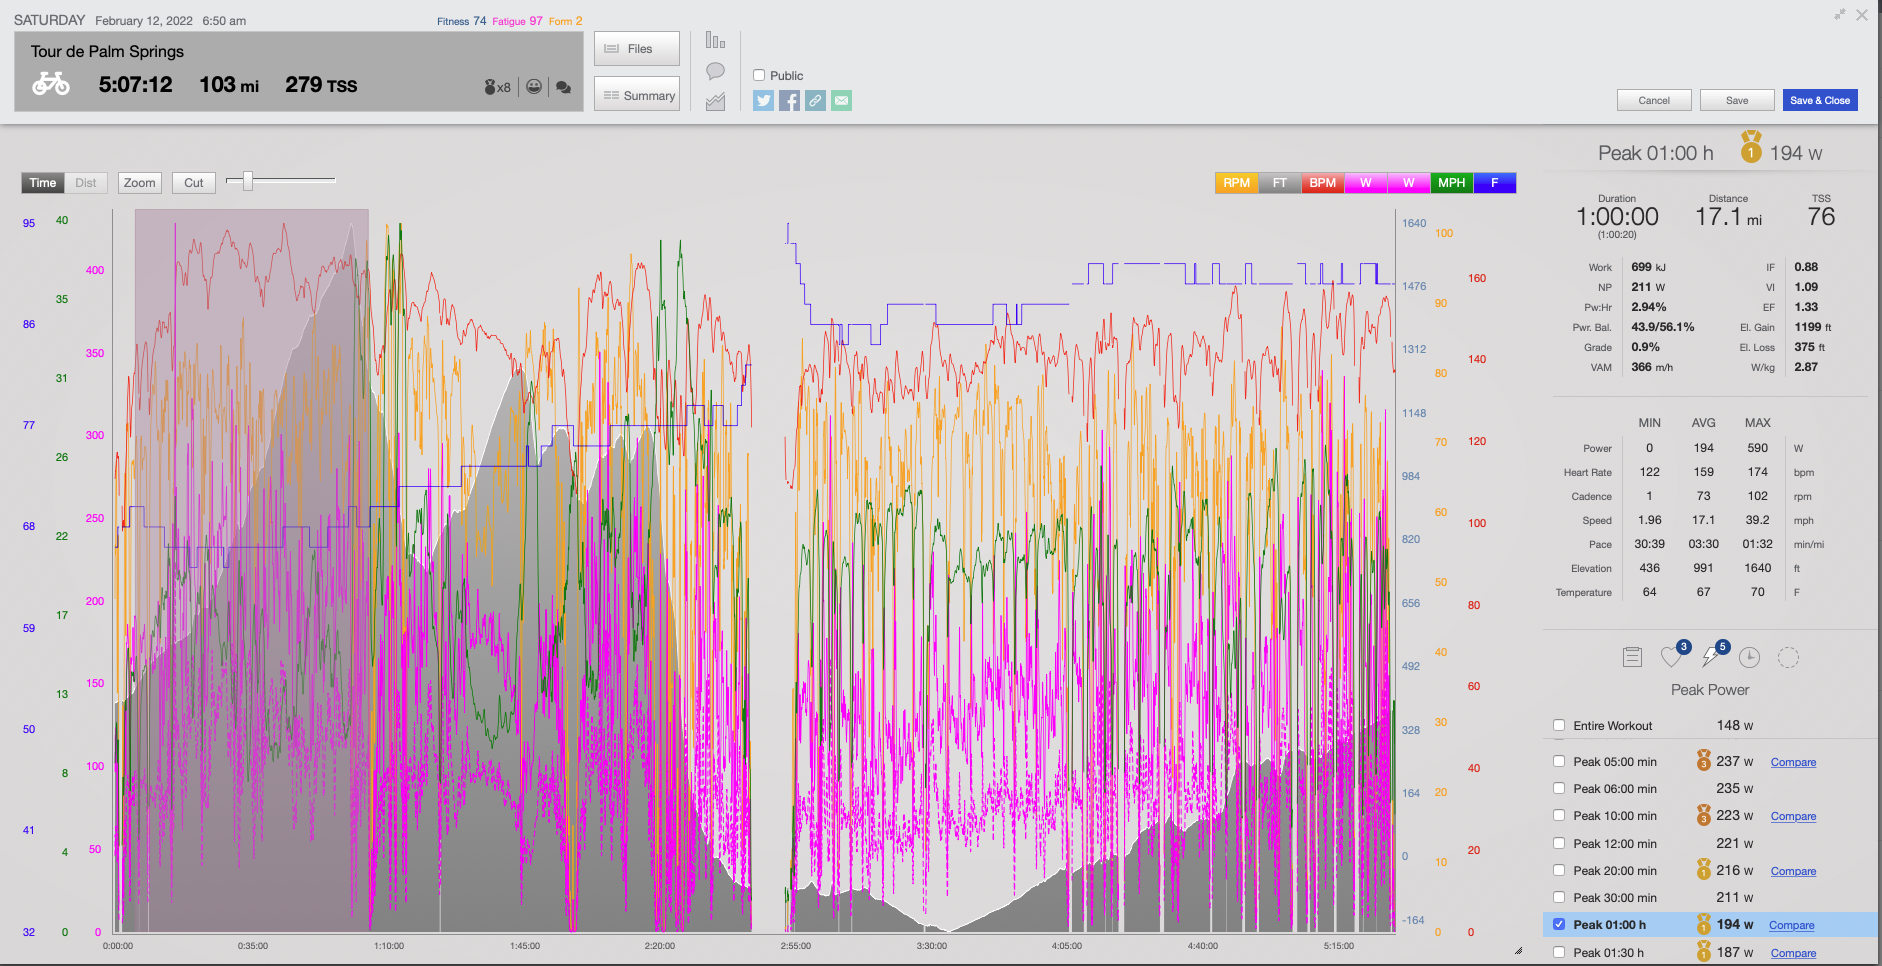
Task: Toggle the red BPM data series
Action: pos(1322,183)
